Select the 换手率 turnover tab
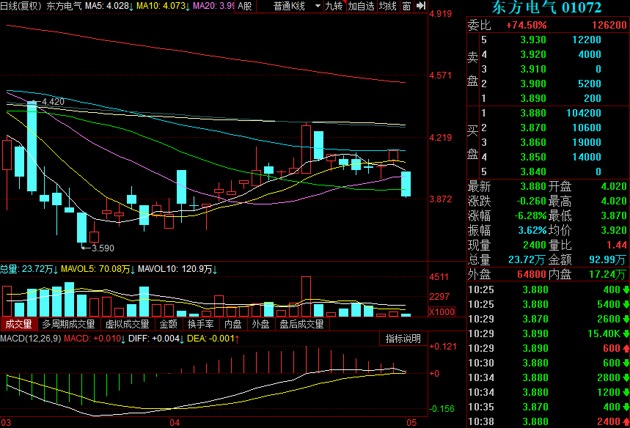Screen dimensions: 630x428 coord(202,324)
